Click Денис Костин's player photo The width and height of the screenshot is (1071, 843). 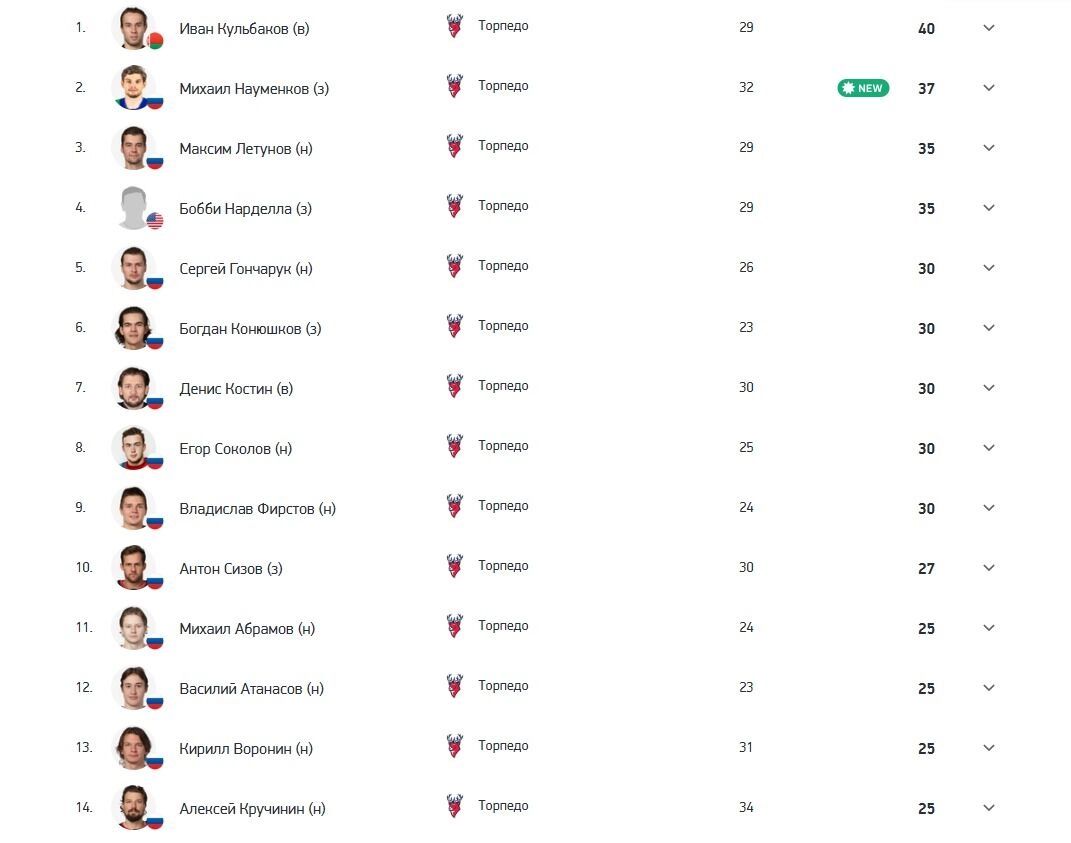[x=133, y=388]
